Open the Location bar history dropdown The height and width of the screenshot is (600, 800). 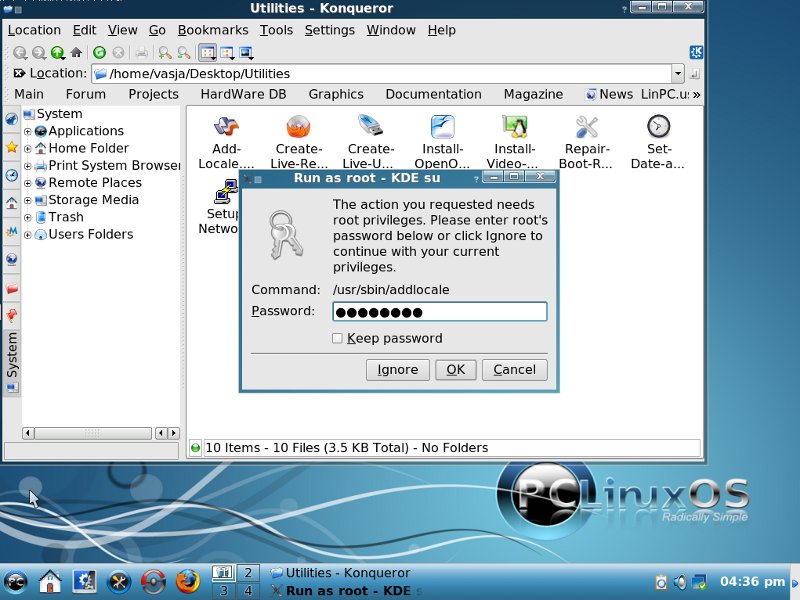677,74
